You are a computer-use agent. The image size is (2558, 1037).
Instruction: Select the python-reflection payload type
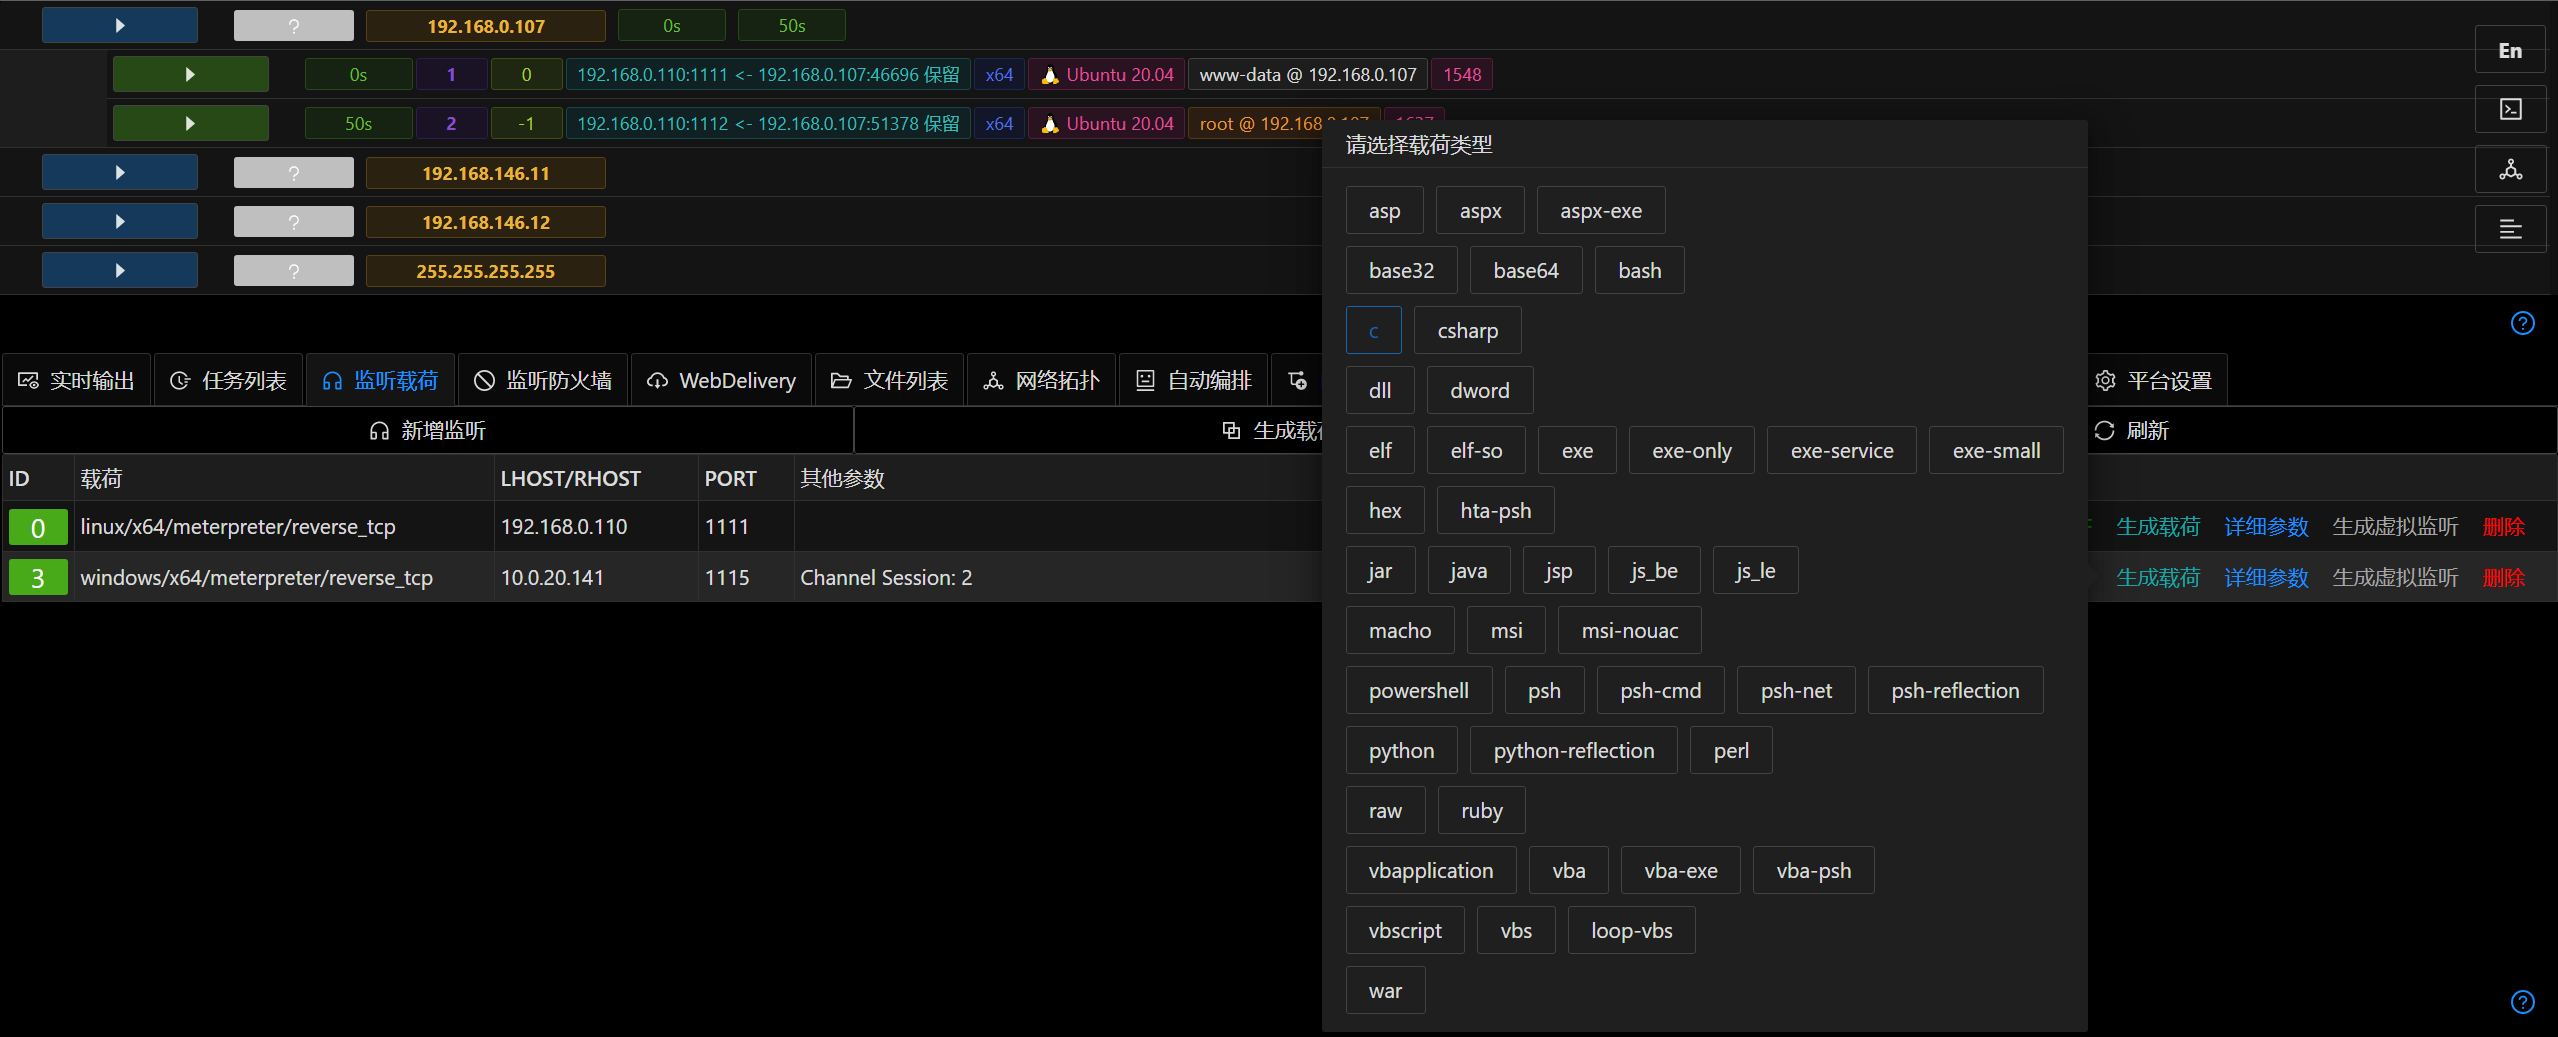pos(1574,750)
